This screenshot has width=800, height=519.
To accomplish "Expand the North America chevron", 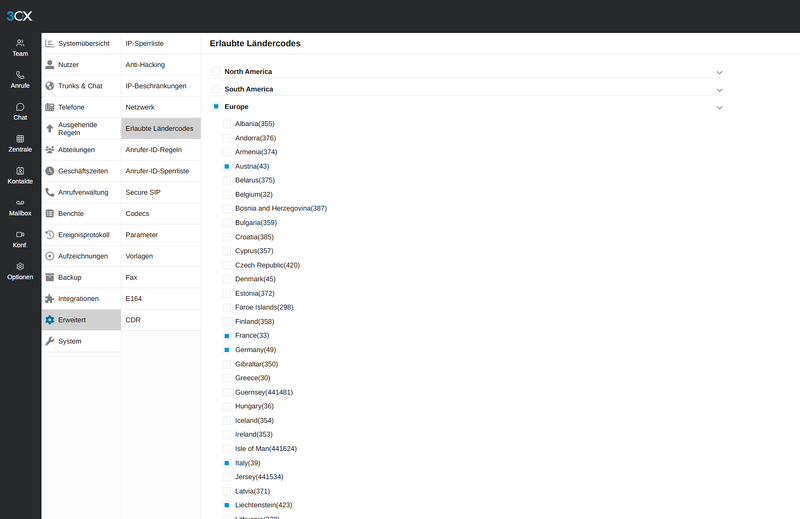I will click(719, 72).
